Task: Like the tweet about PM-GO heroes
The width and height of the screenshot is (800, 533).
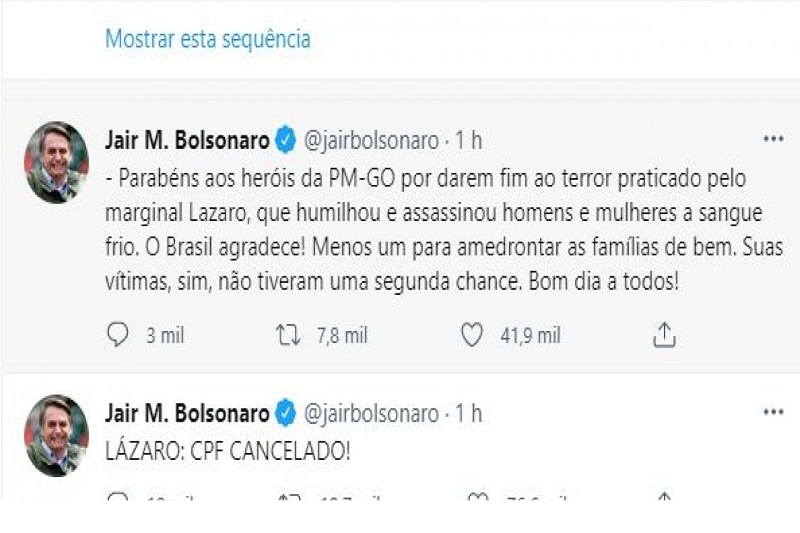Action: coord(472,336)
